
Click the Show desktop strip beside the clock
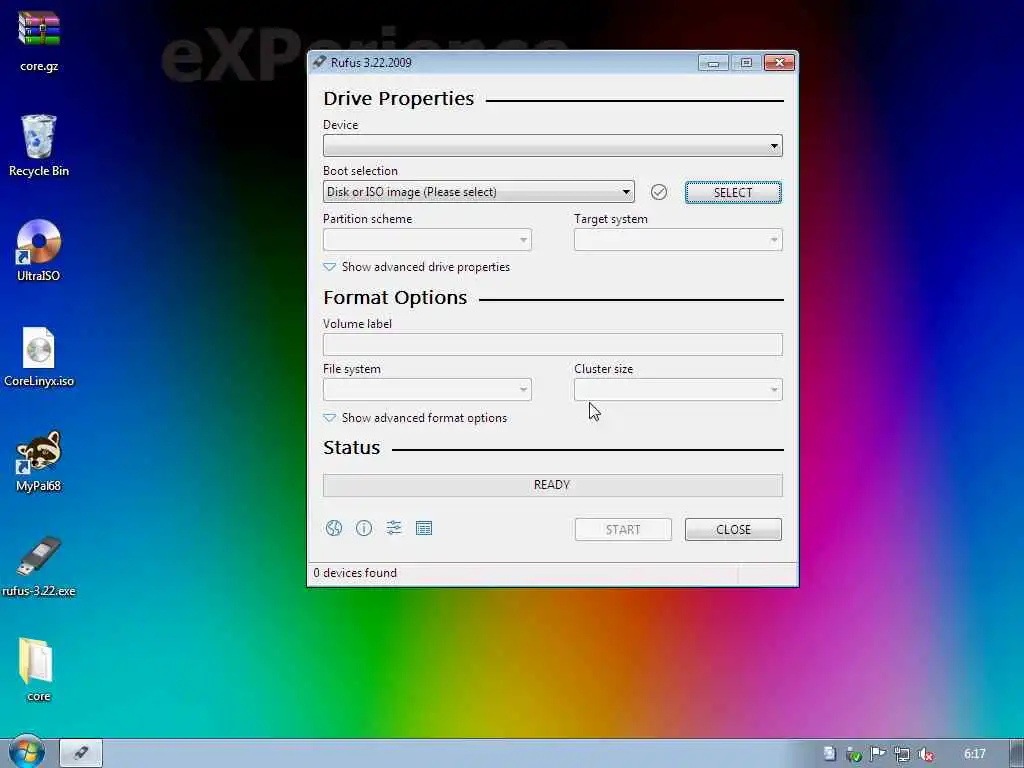(1017, 754)
